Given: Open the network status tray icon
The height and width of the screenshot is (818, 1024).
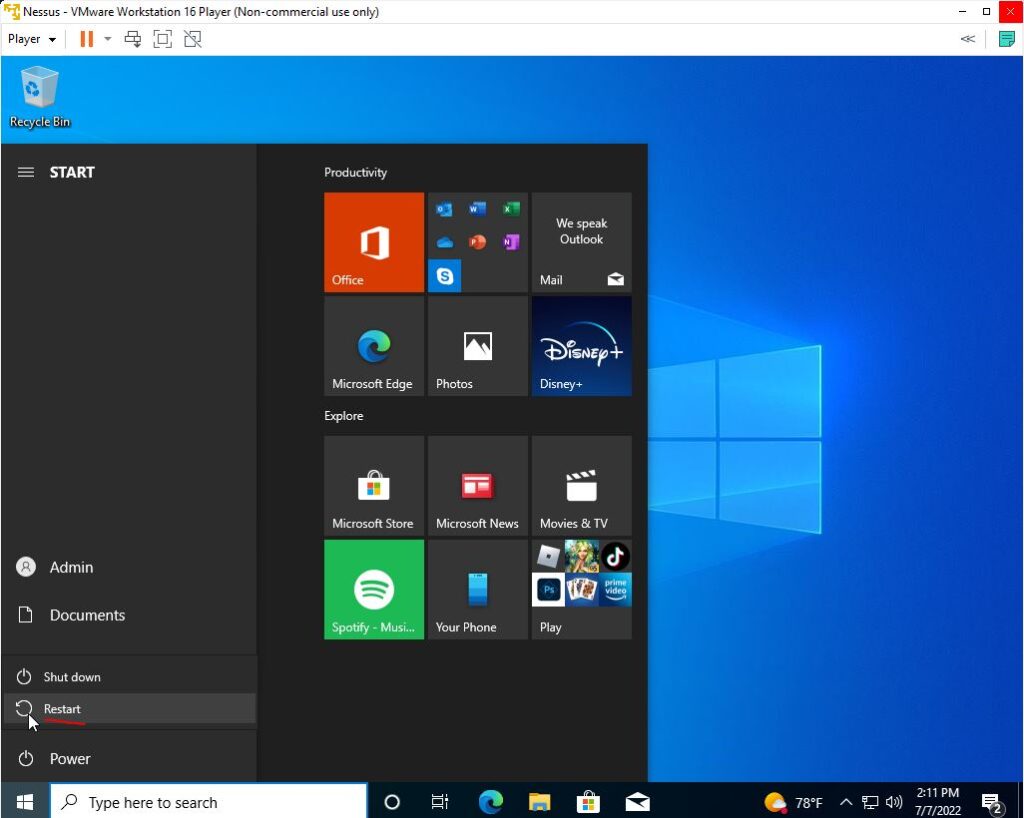Looking at the screenshot, I should pyautogui.click(x=870, y=802).
